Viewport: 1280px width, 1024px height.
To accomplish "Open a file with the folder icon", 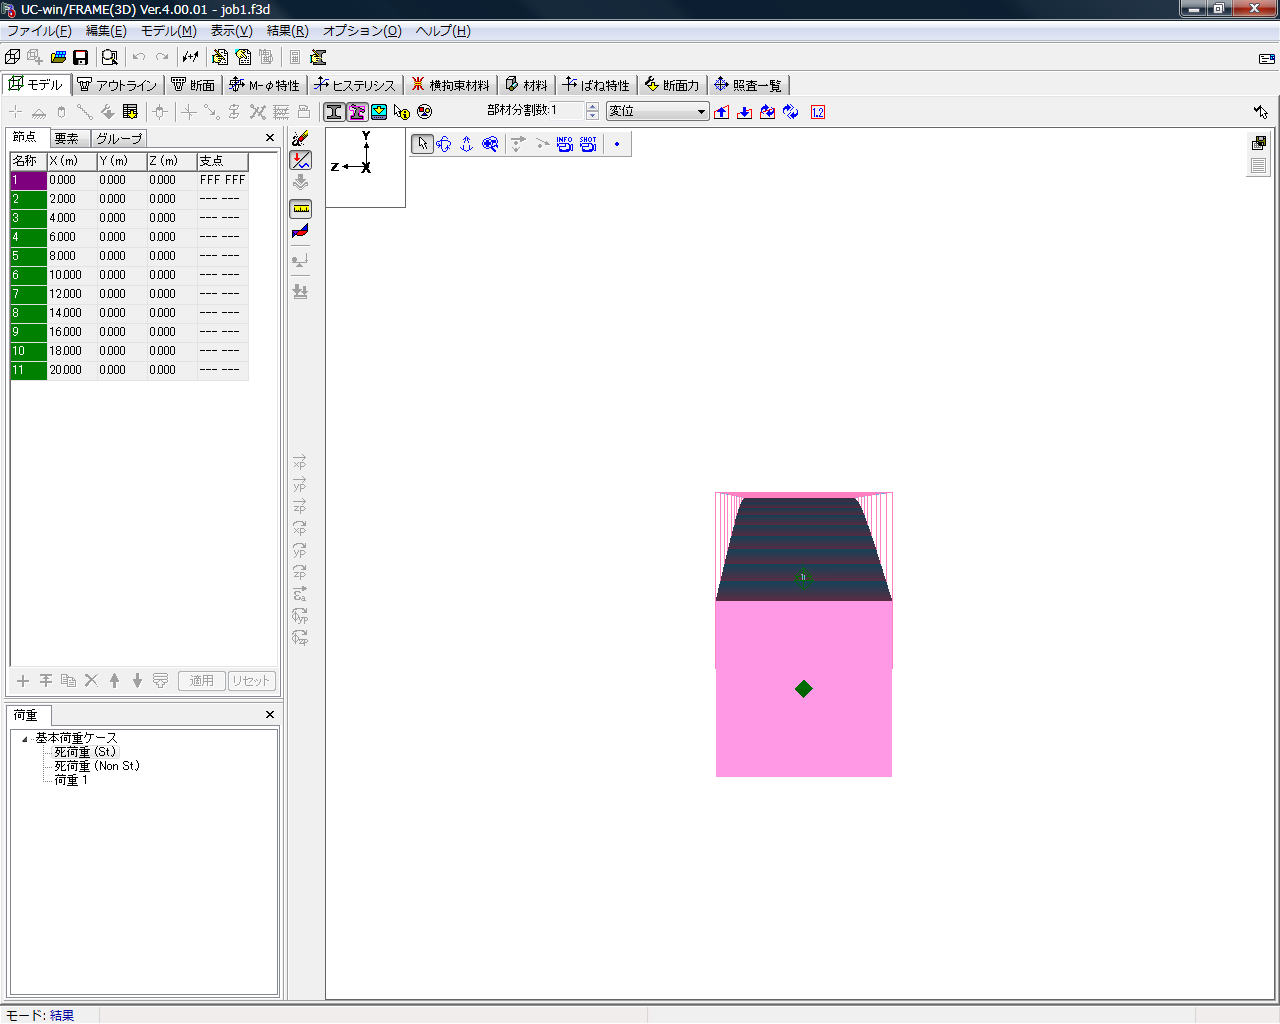I will point(58,58).
